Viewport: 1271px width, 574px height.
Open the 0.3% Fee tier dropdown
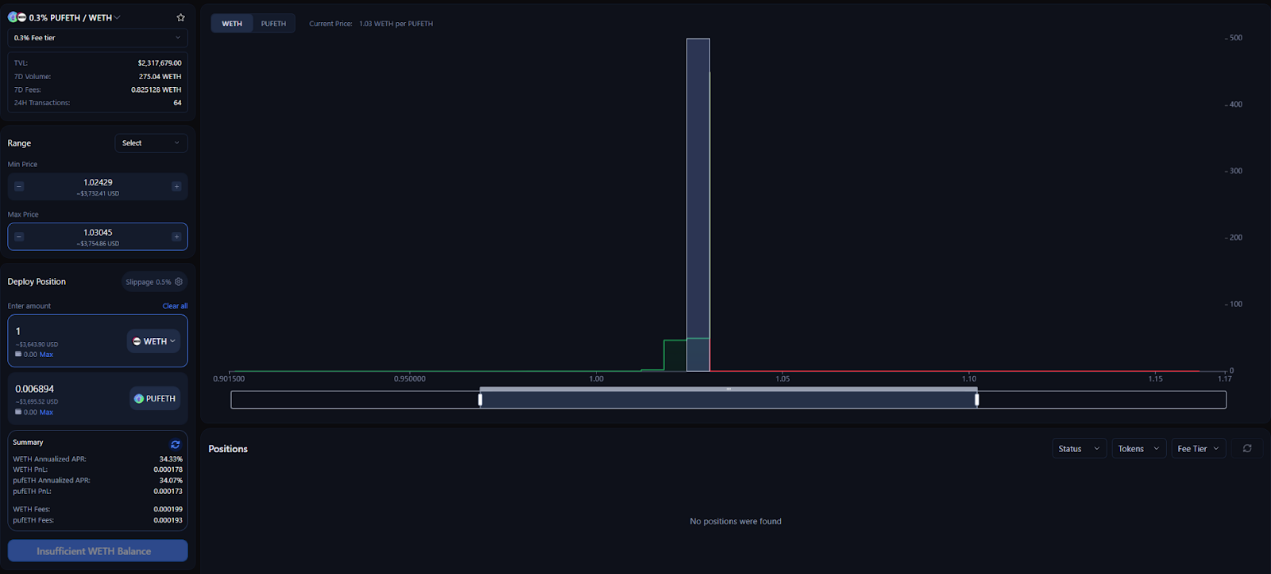97,38
